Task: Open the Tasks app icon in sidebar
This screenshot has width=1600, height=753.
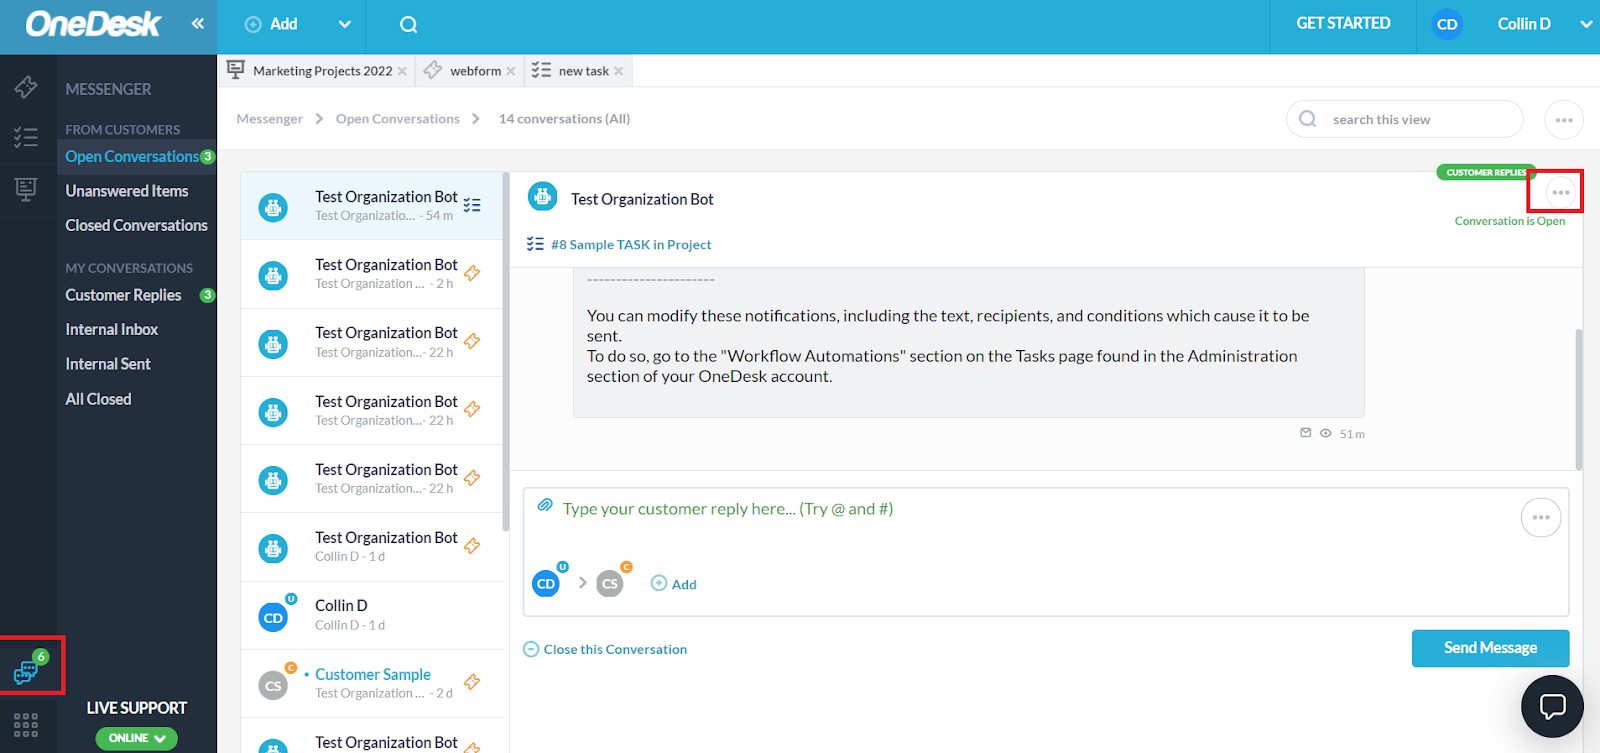Action: coord(26,137)
